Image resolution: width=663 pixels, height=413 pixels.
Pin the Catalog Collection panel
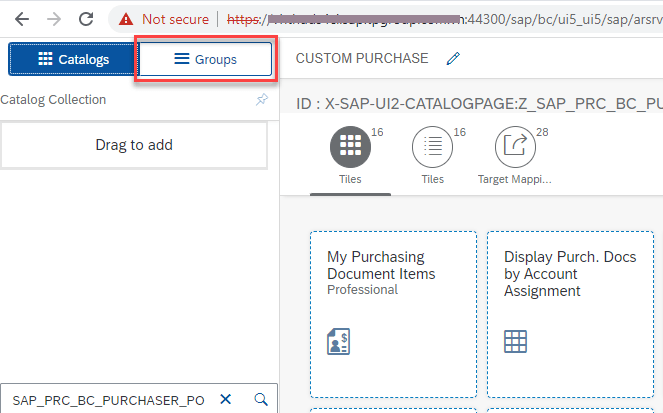(262, 100)
